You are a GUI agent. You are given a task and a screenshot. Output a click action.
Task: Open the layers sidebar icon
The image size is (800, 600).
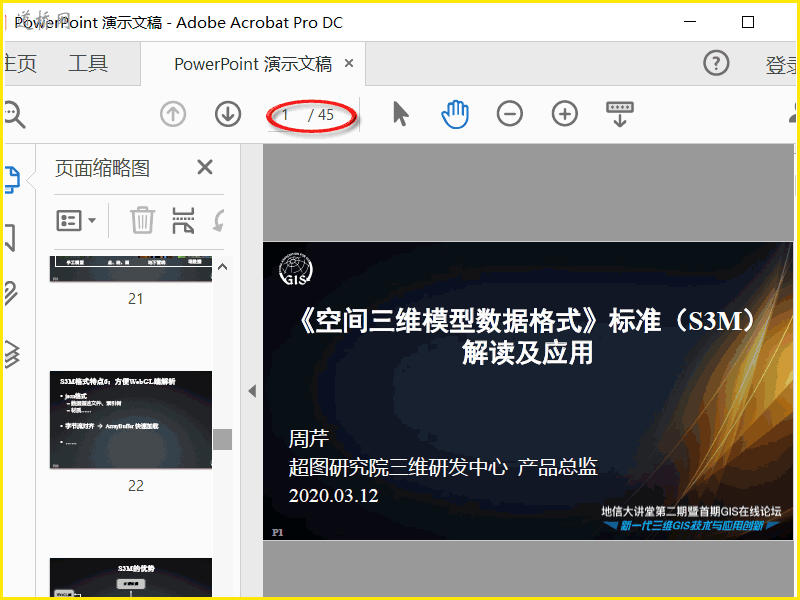[x=12, y=353]
